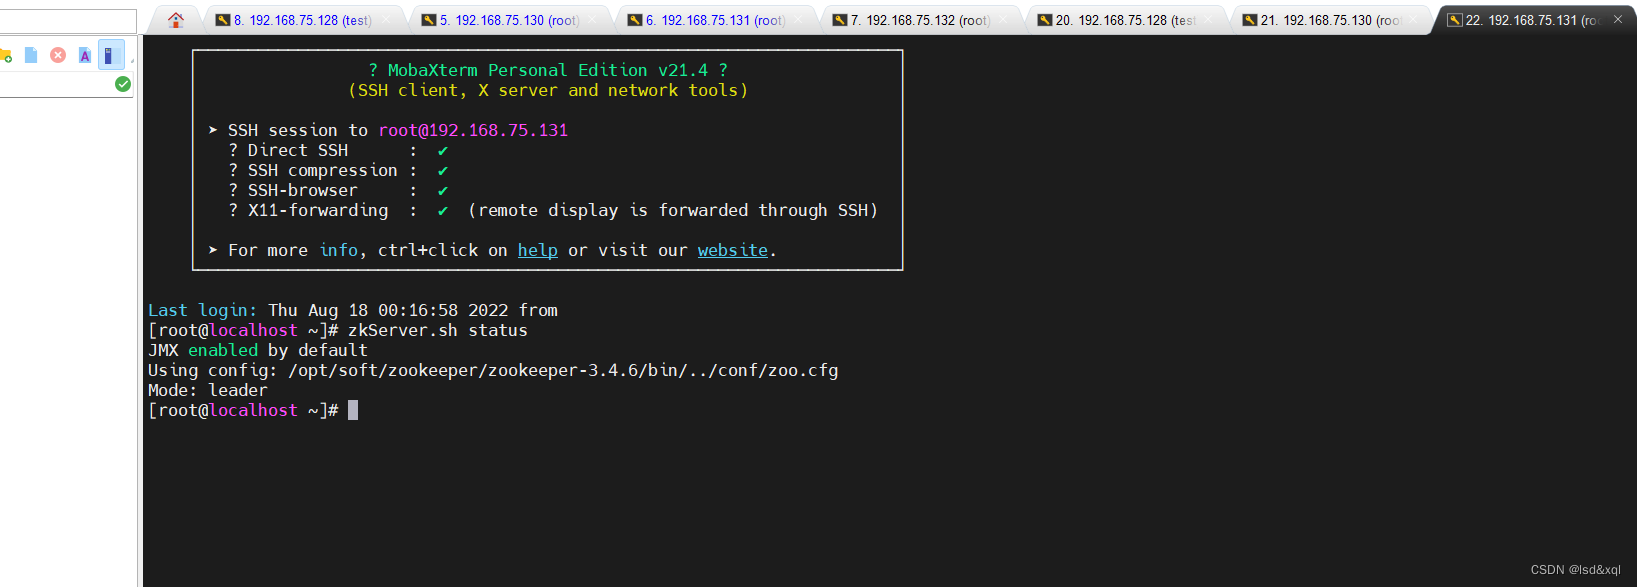Toggle the highlighted blue sidebar panel icon
Viewport: 1637px width, 587px height.
click(110, 55)
